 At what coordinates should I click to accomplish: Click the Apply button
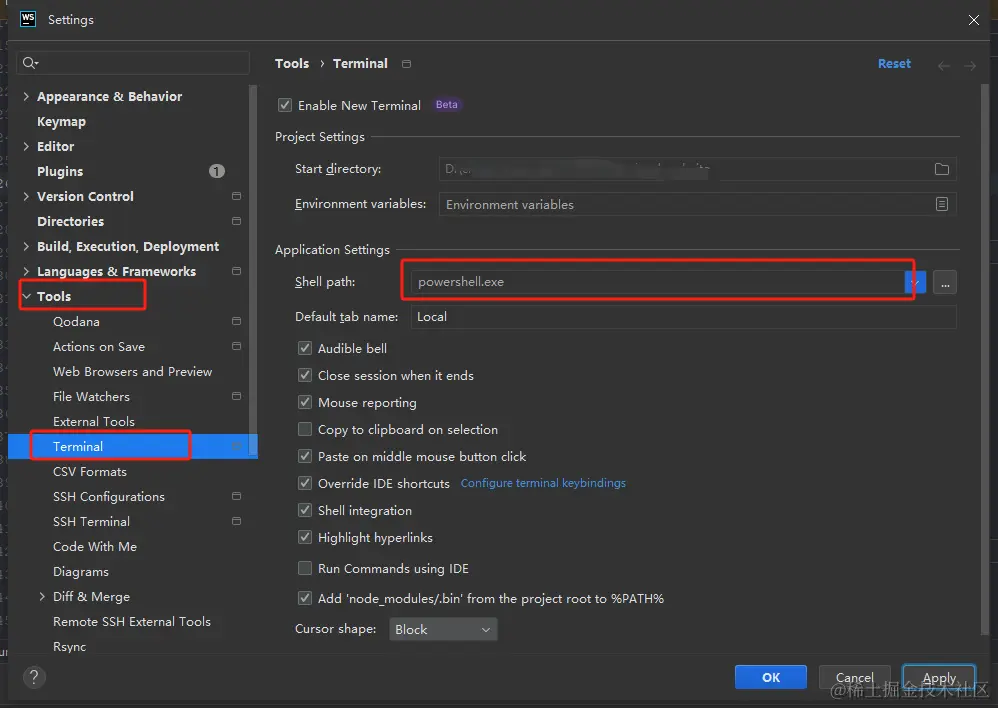pos(939,677)
